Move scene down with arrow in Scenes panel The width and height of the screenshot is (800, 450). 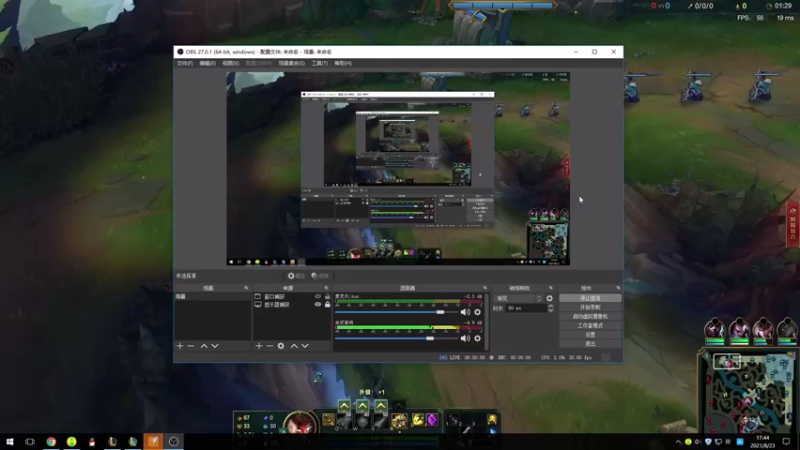215,346
